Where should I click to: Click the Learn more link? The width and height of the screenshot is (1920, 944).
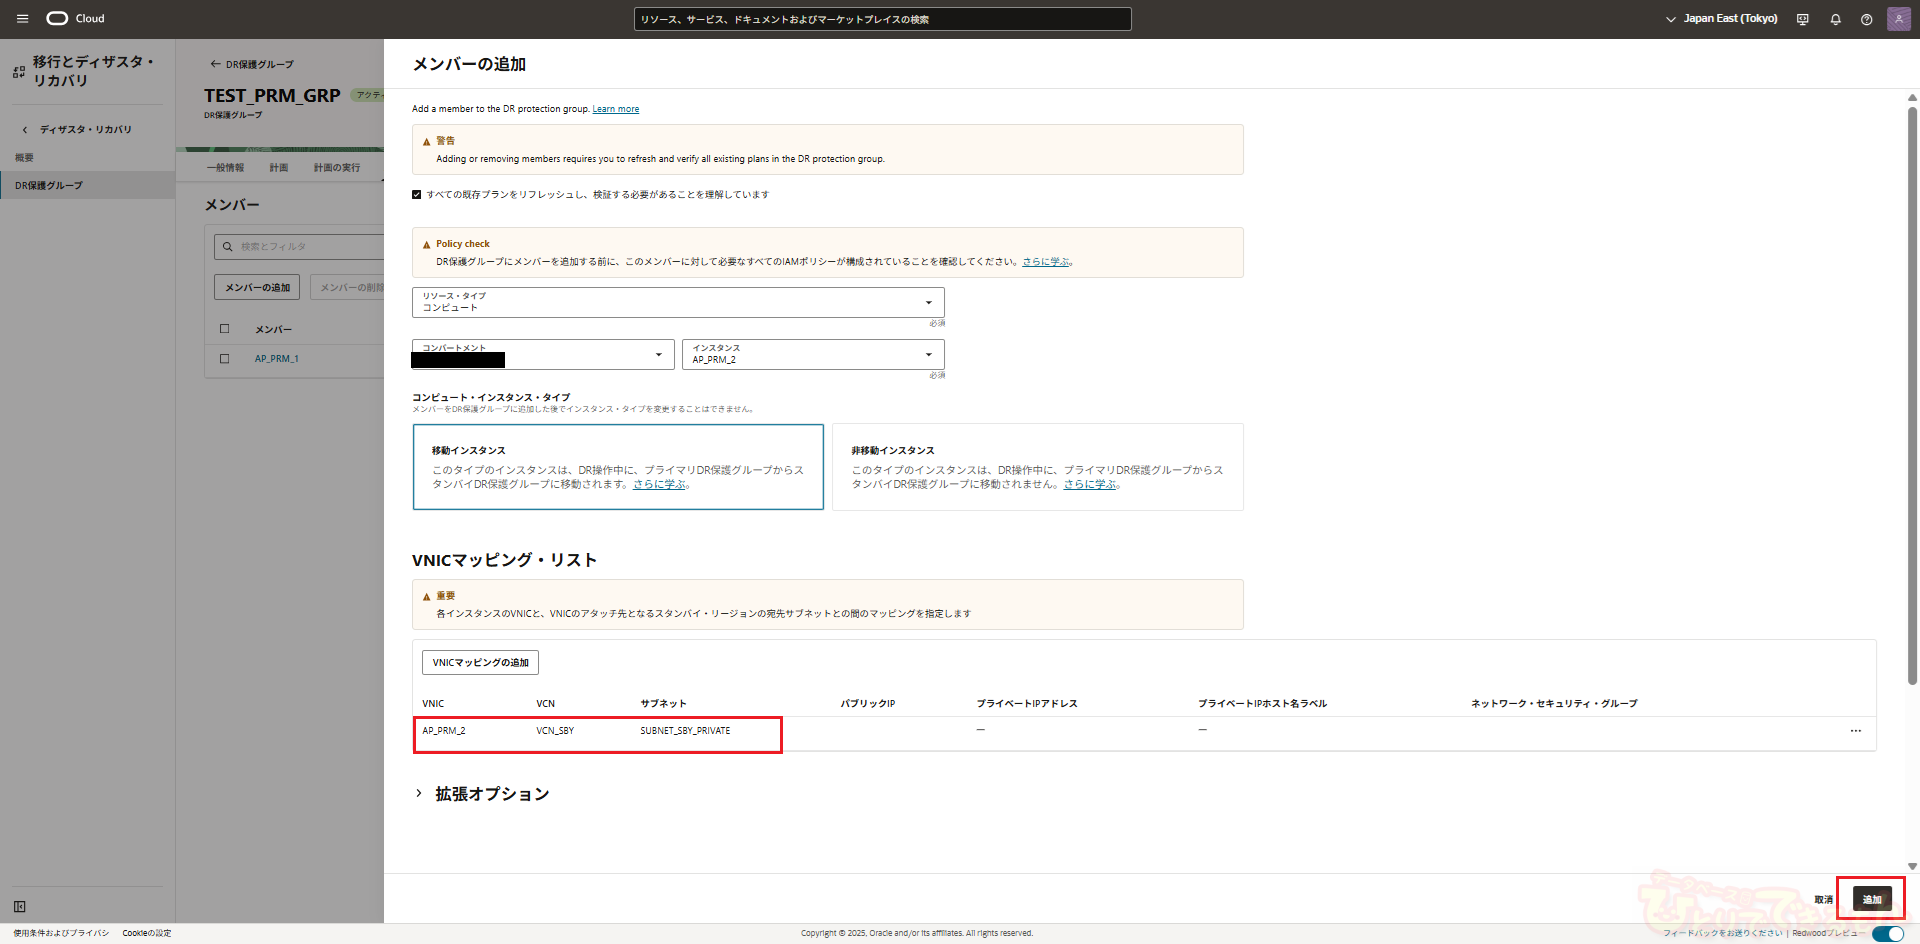615,109
